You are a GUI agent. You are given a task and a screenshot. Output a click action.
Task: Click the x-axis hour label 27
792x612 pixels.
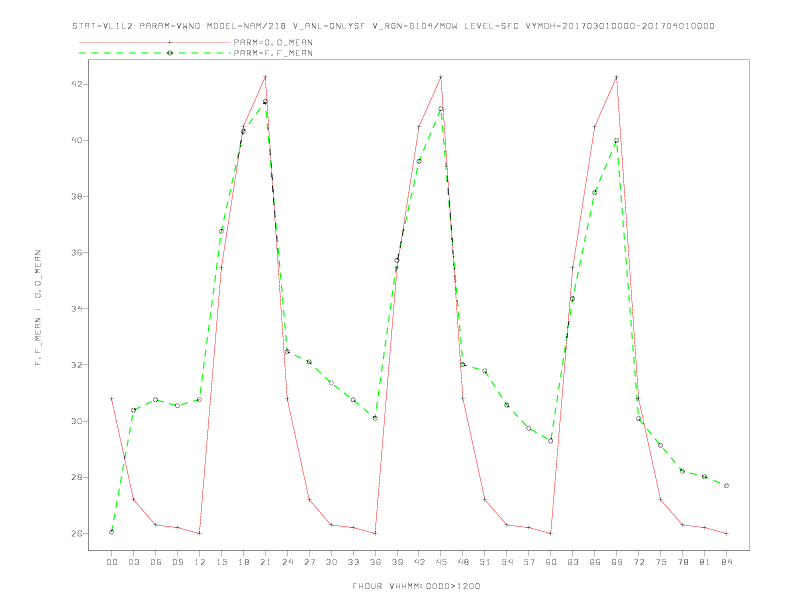point(309,562)
